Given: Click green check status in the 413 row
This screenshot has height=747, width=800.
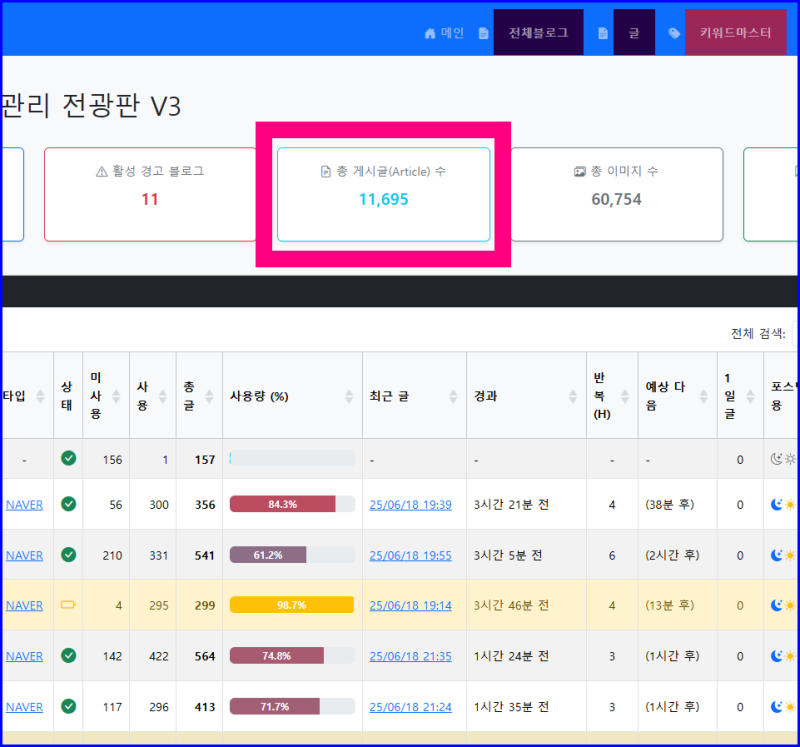Looking at the screenshot, I should (68, 706).
